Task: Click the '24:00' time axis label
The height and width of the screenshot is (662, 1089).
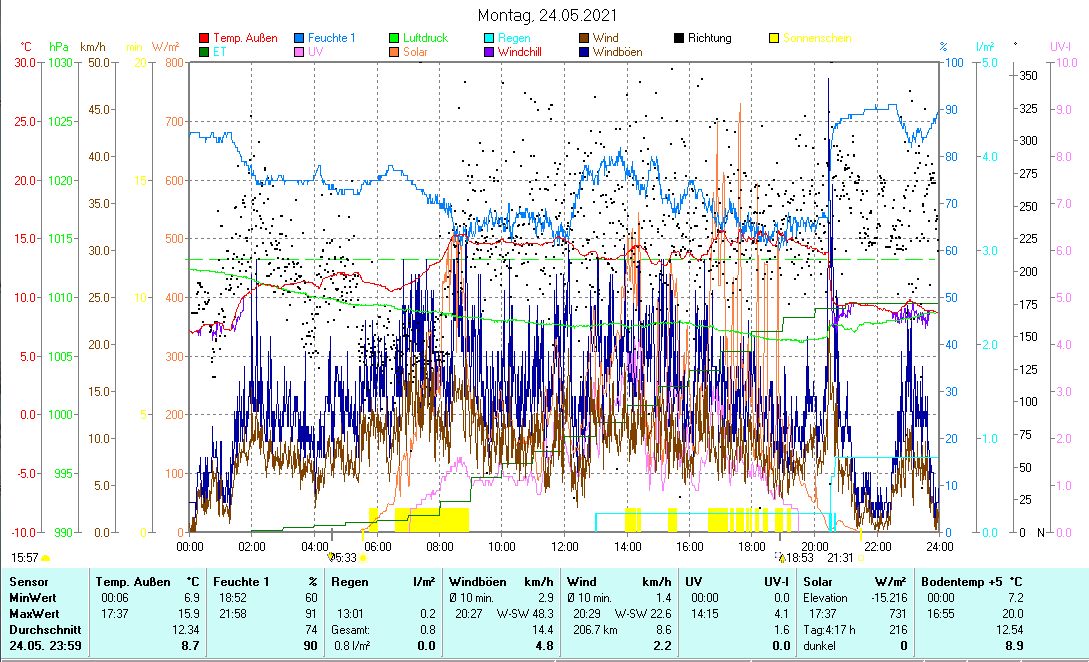Action: click(x=940, y=547)
